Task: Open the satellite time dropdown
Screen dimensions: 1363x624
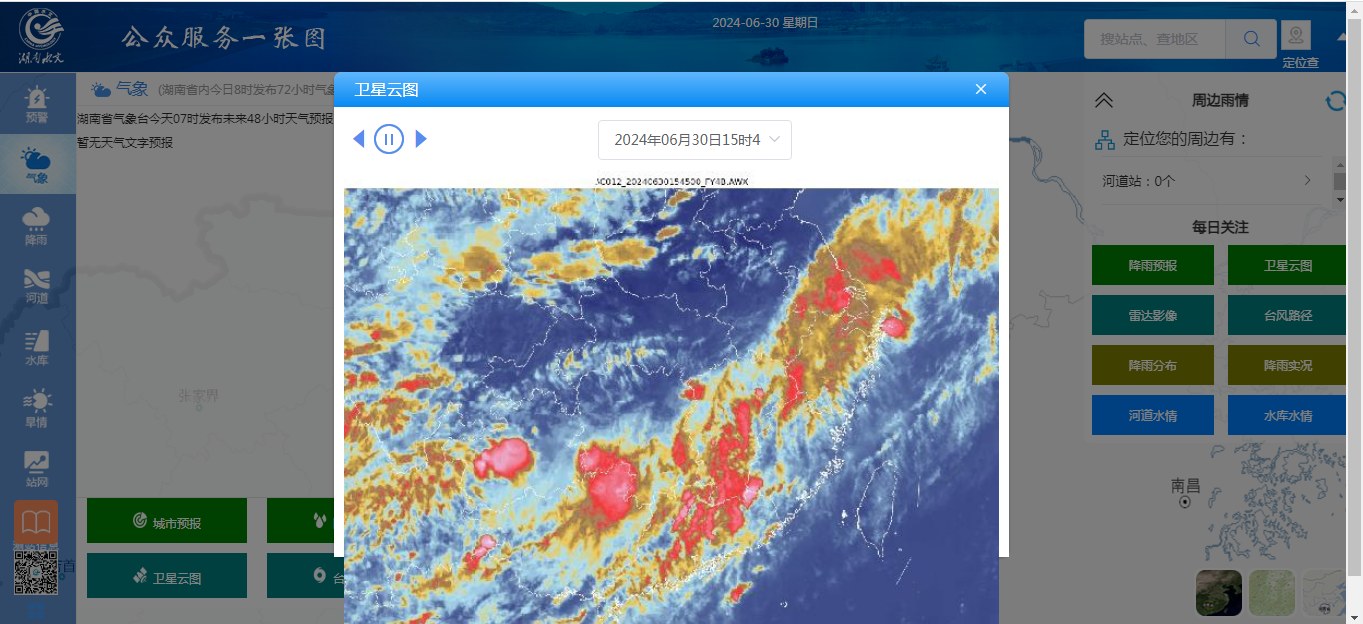Action: [x=695, y=140]
